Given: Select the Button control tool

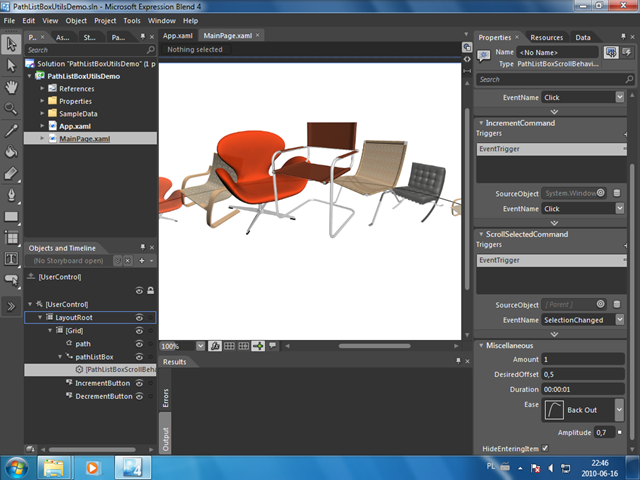Looking at the screenshot, I should (x=11, y=280).
